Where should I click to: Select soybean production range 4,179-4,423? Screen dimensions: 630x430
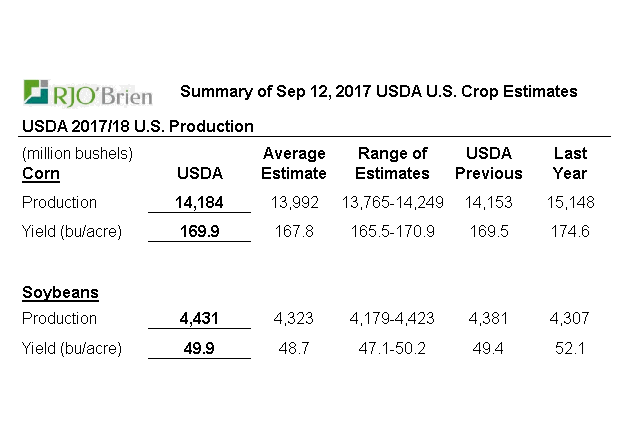tap(392, 319)
